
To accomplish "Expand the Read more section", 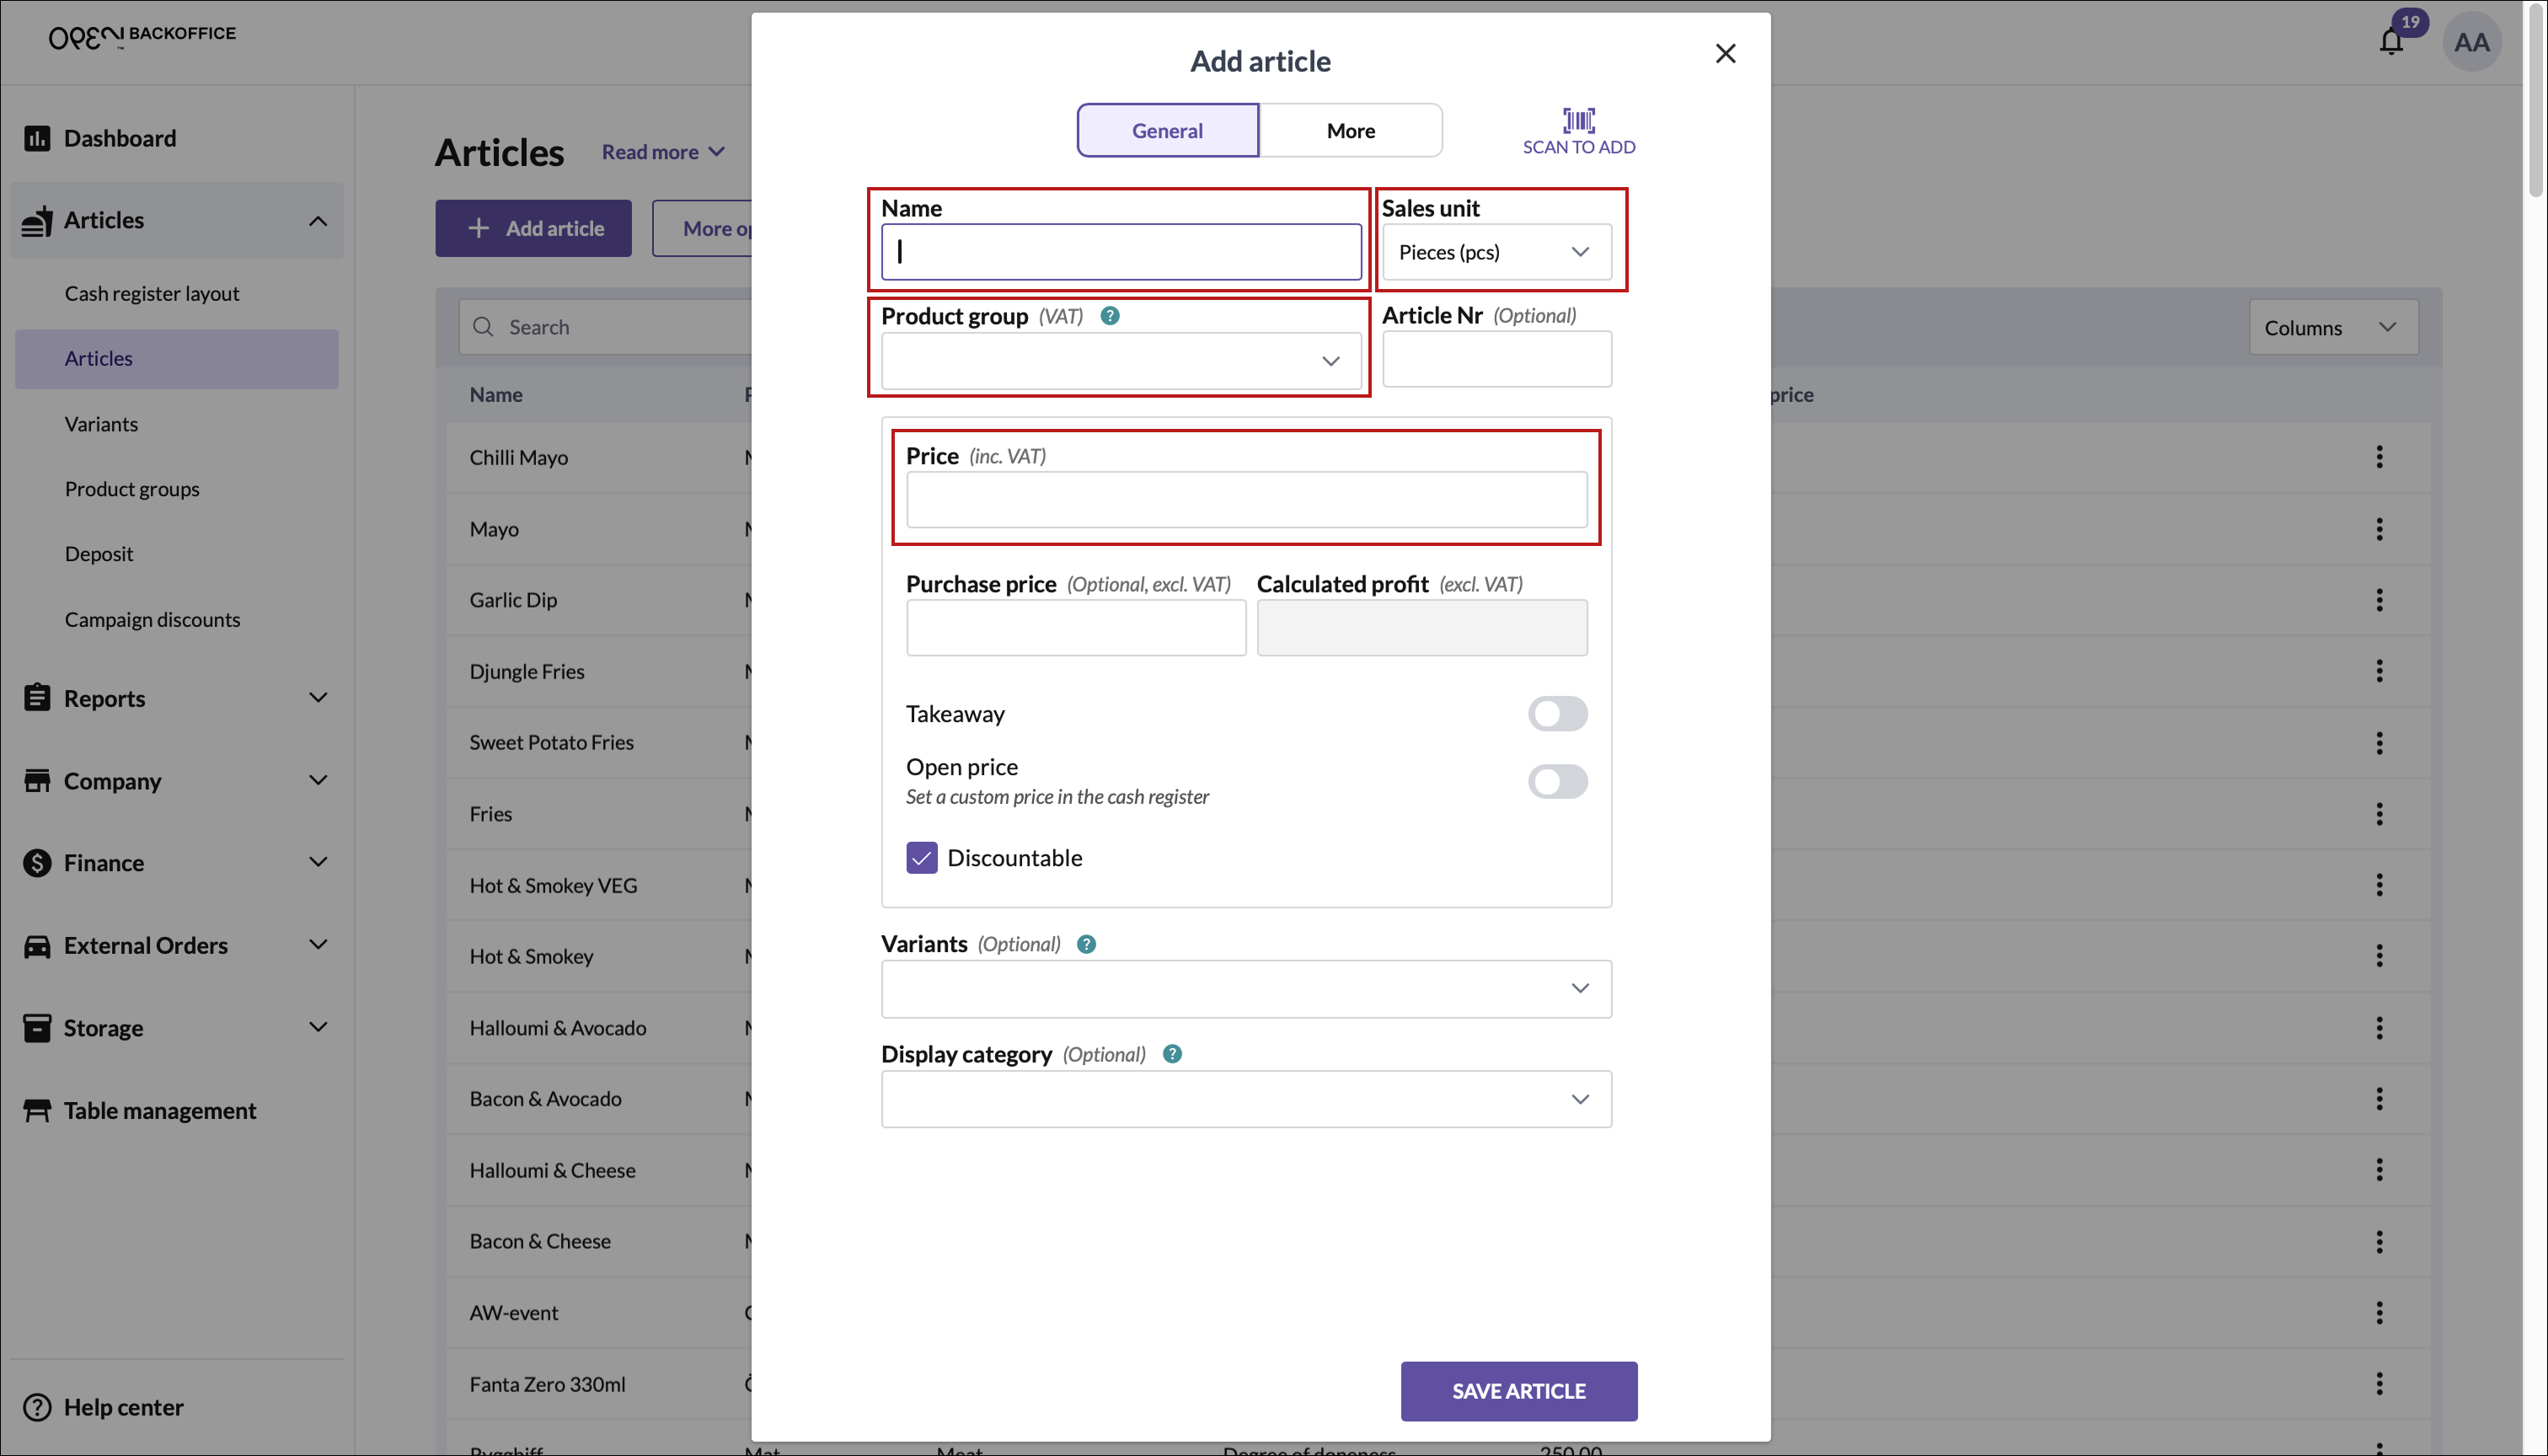I will 663,152.
